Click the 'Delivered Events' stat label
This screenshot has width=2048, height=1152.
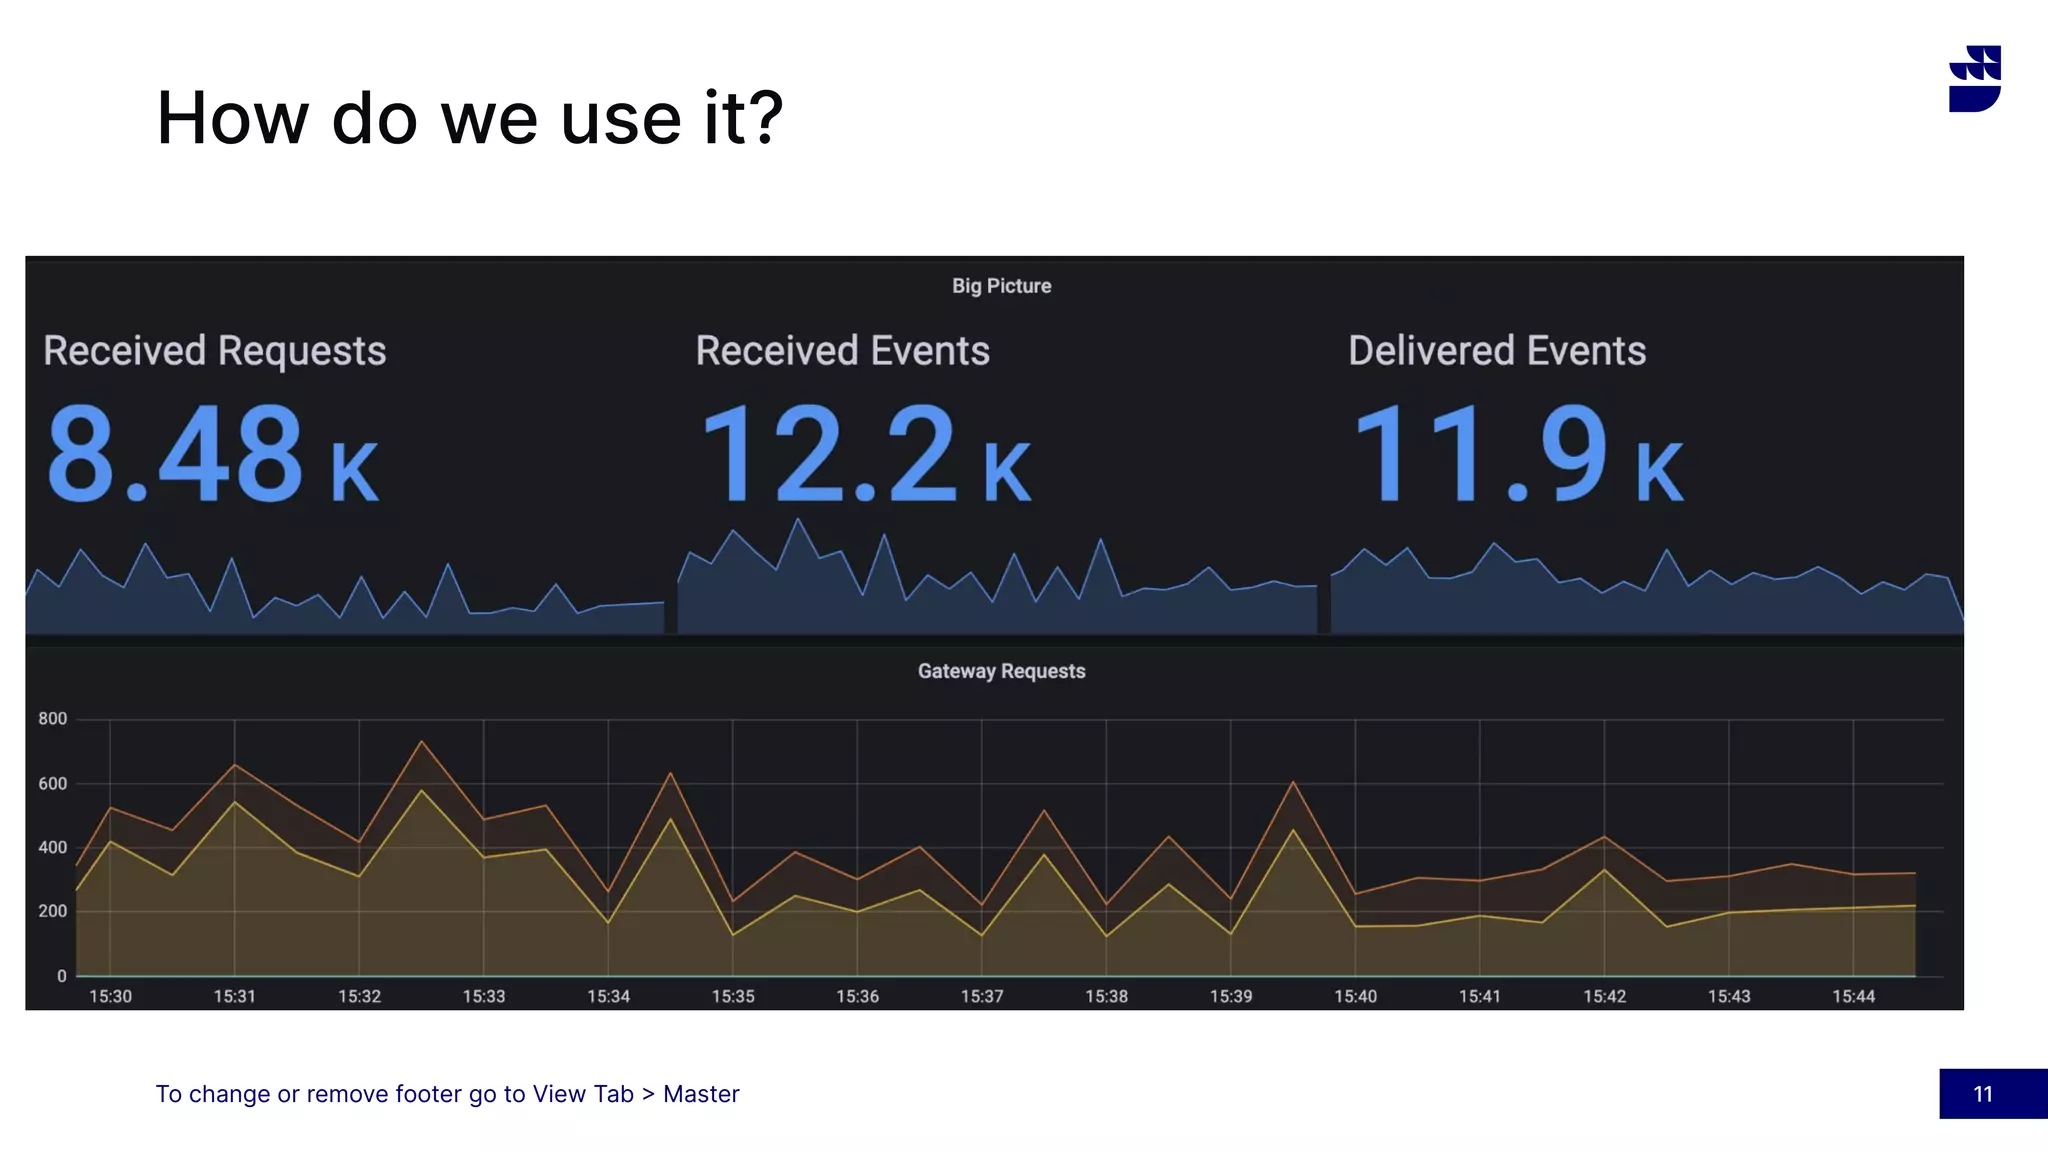pos(1496,351)
